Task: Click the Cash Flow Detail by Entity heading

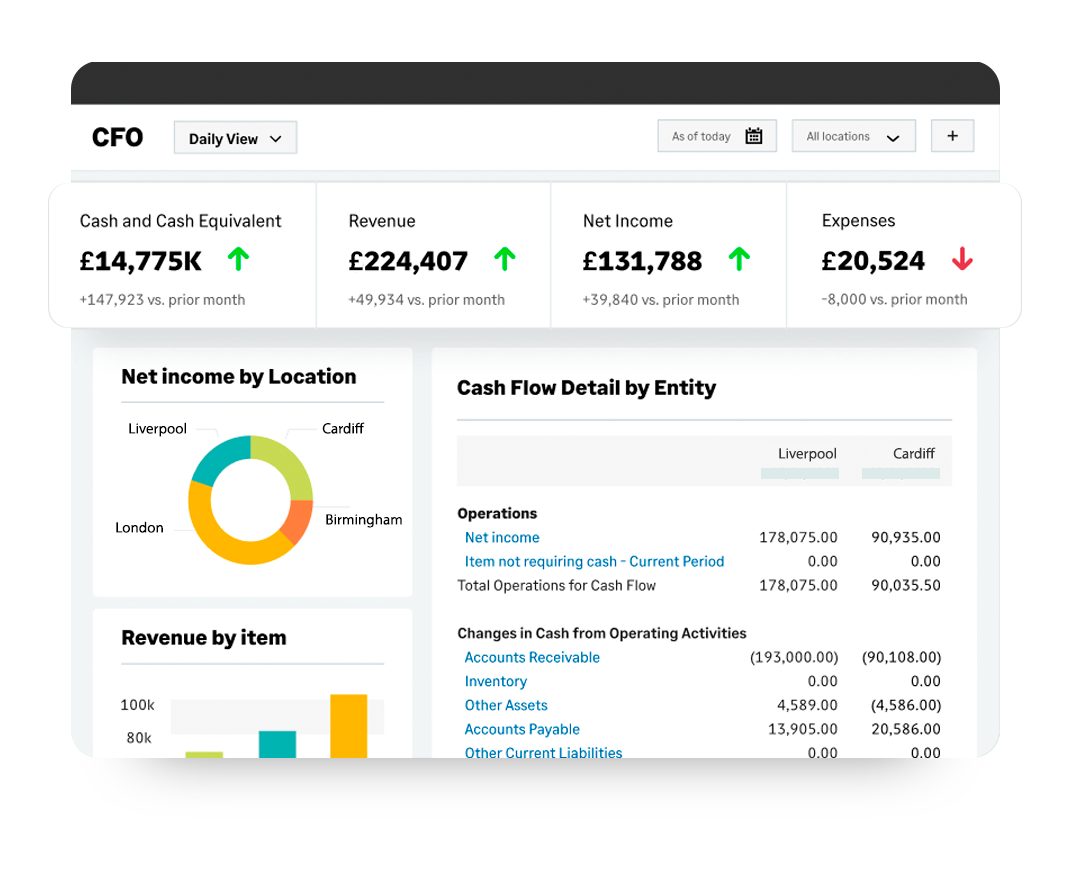Action: 587,388
